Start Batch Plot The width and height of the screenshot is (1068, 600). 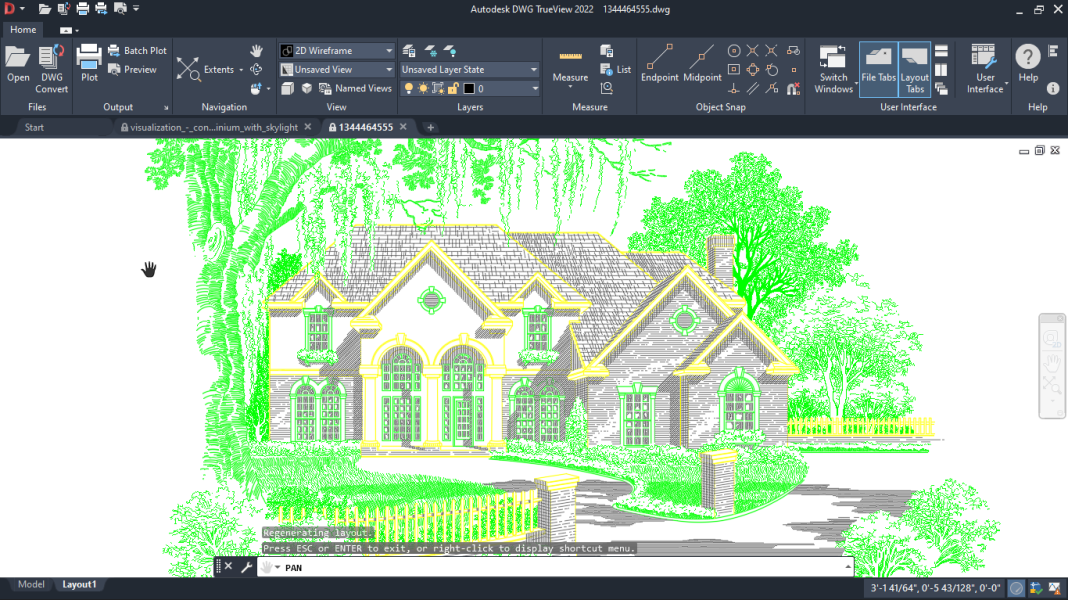(137, 50)
